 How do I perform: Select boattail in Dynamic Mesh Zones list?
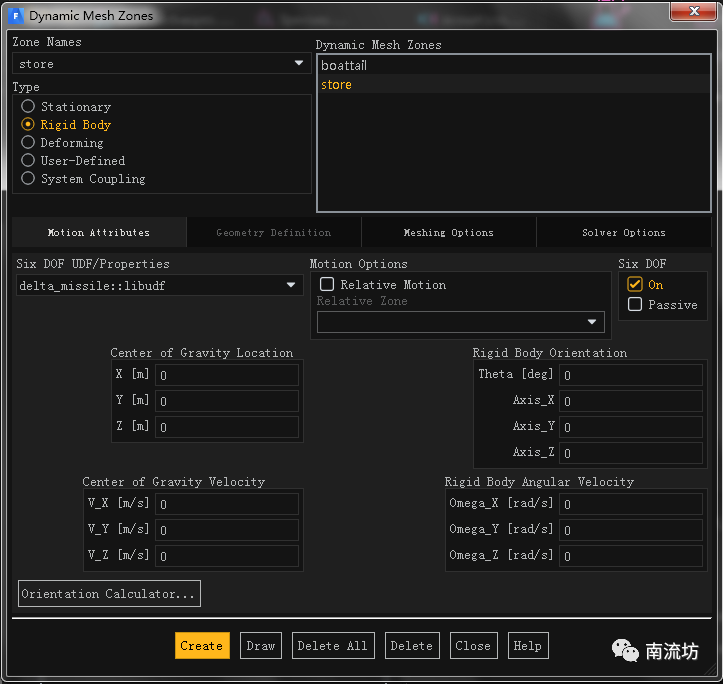coord(344,65)
